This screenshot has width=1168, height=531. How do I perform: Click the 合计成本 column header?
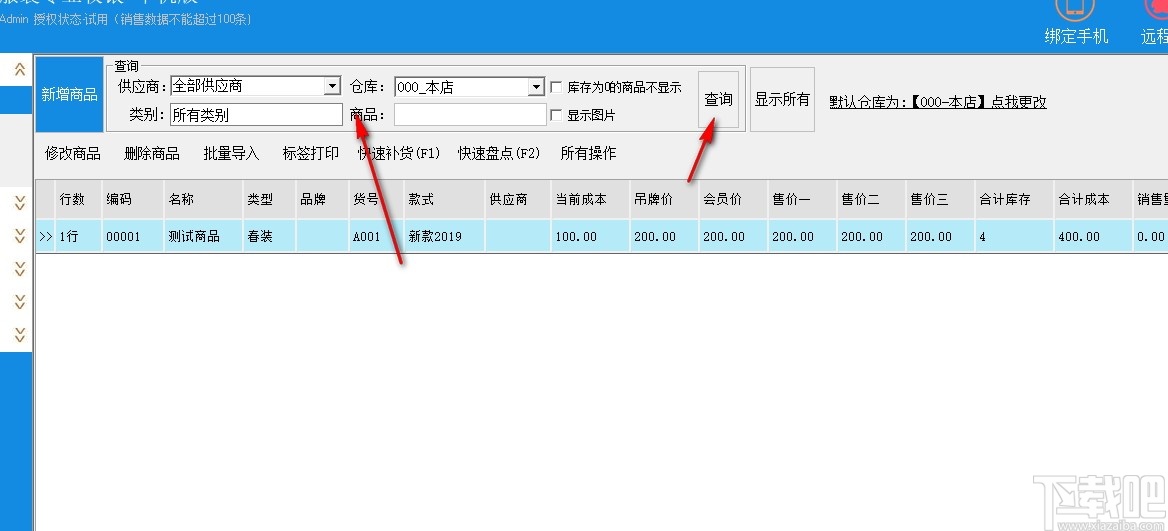click(1094, 200)
